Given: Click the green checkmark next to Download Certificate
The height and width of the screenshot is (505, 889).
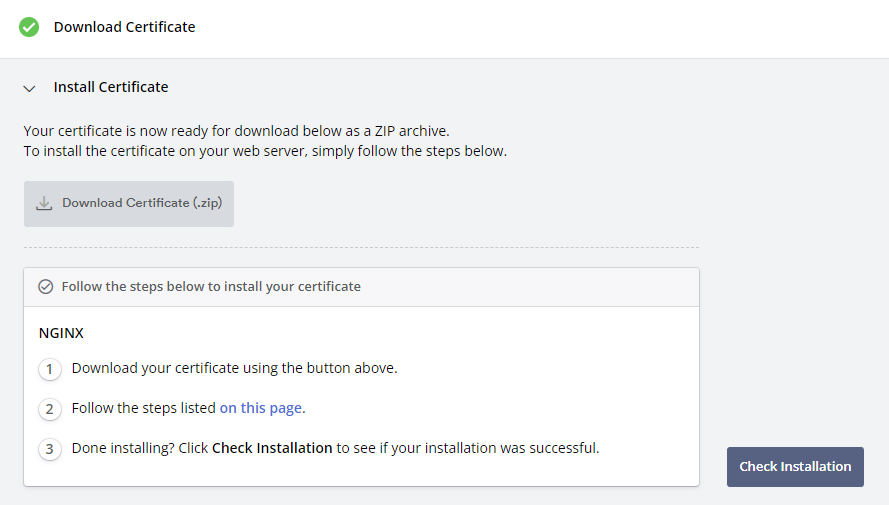Looking at the screenshot, I should click(29, 27).
